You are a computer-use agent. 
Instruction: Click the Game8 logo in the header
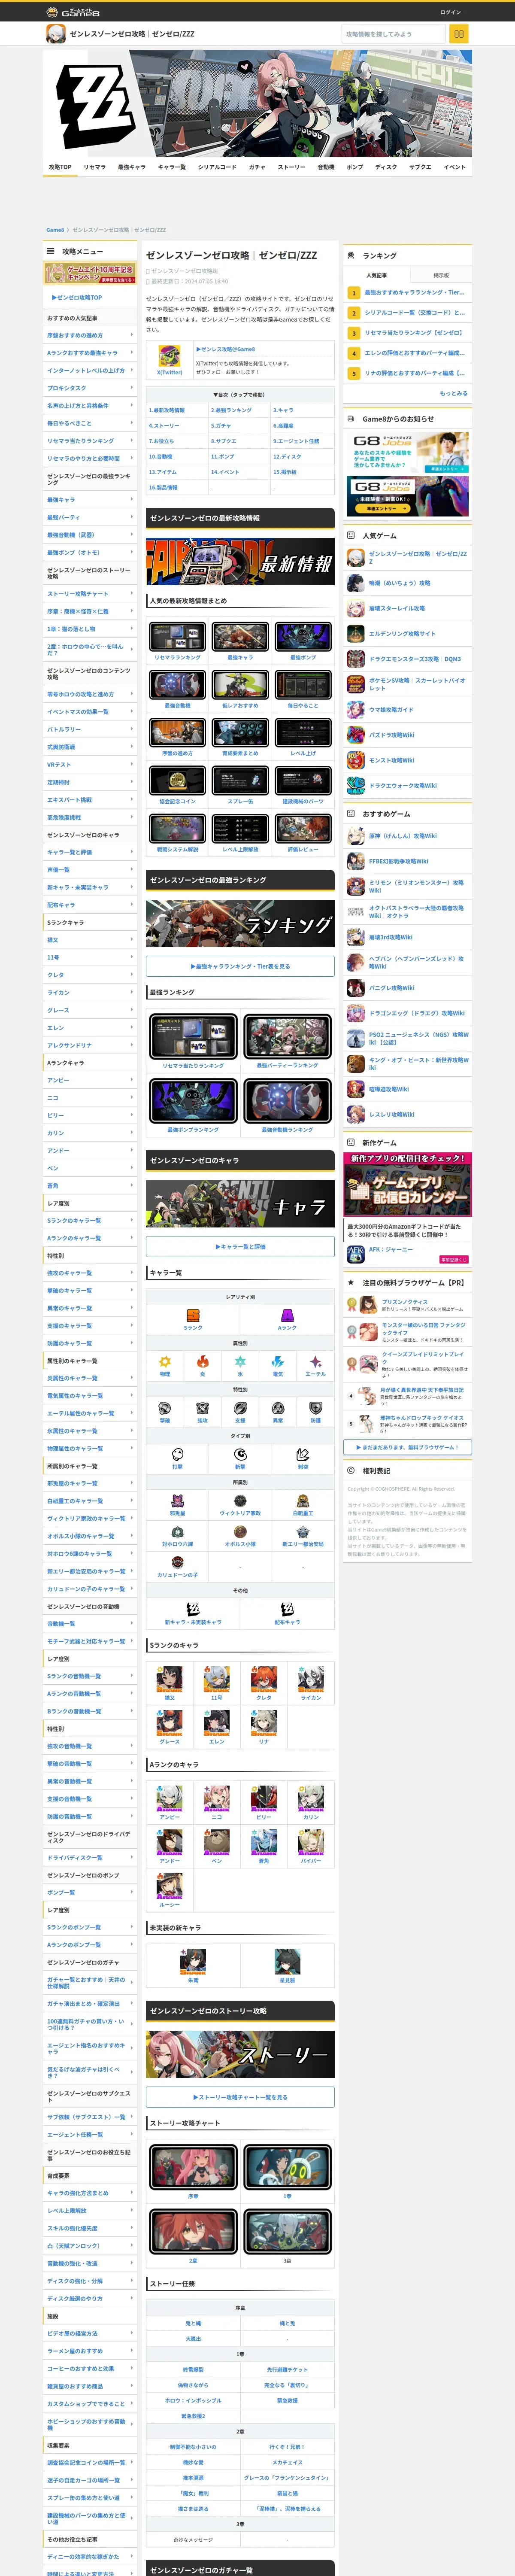click(x=73, y=12)
